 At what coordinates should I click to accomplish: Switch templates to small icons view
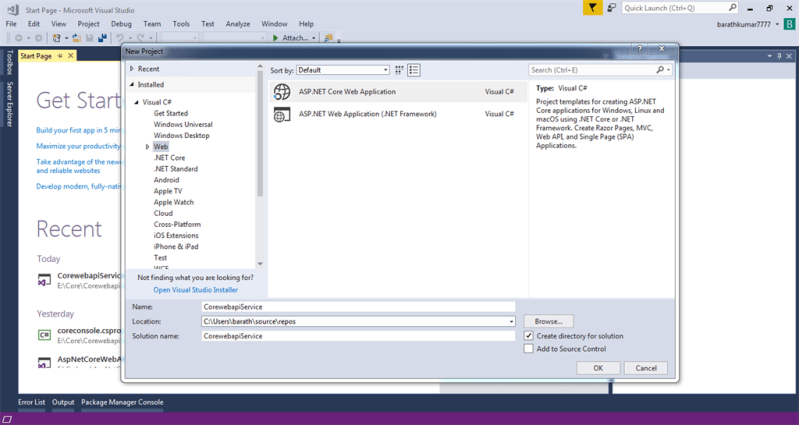tap(399, 70)
